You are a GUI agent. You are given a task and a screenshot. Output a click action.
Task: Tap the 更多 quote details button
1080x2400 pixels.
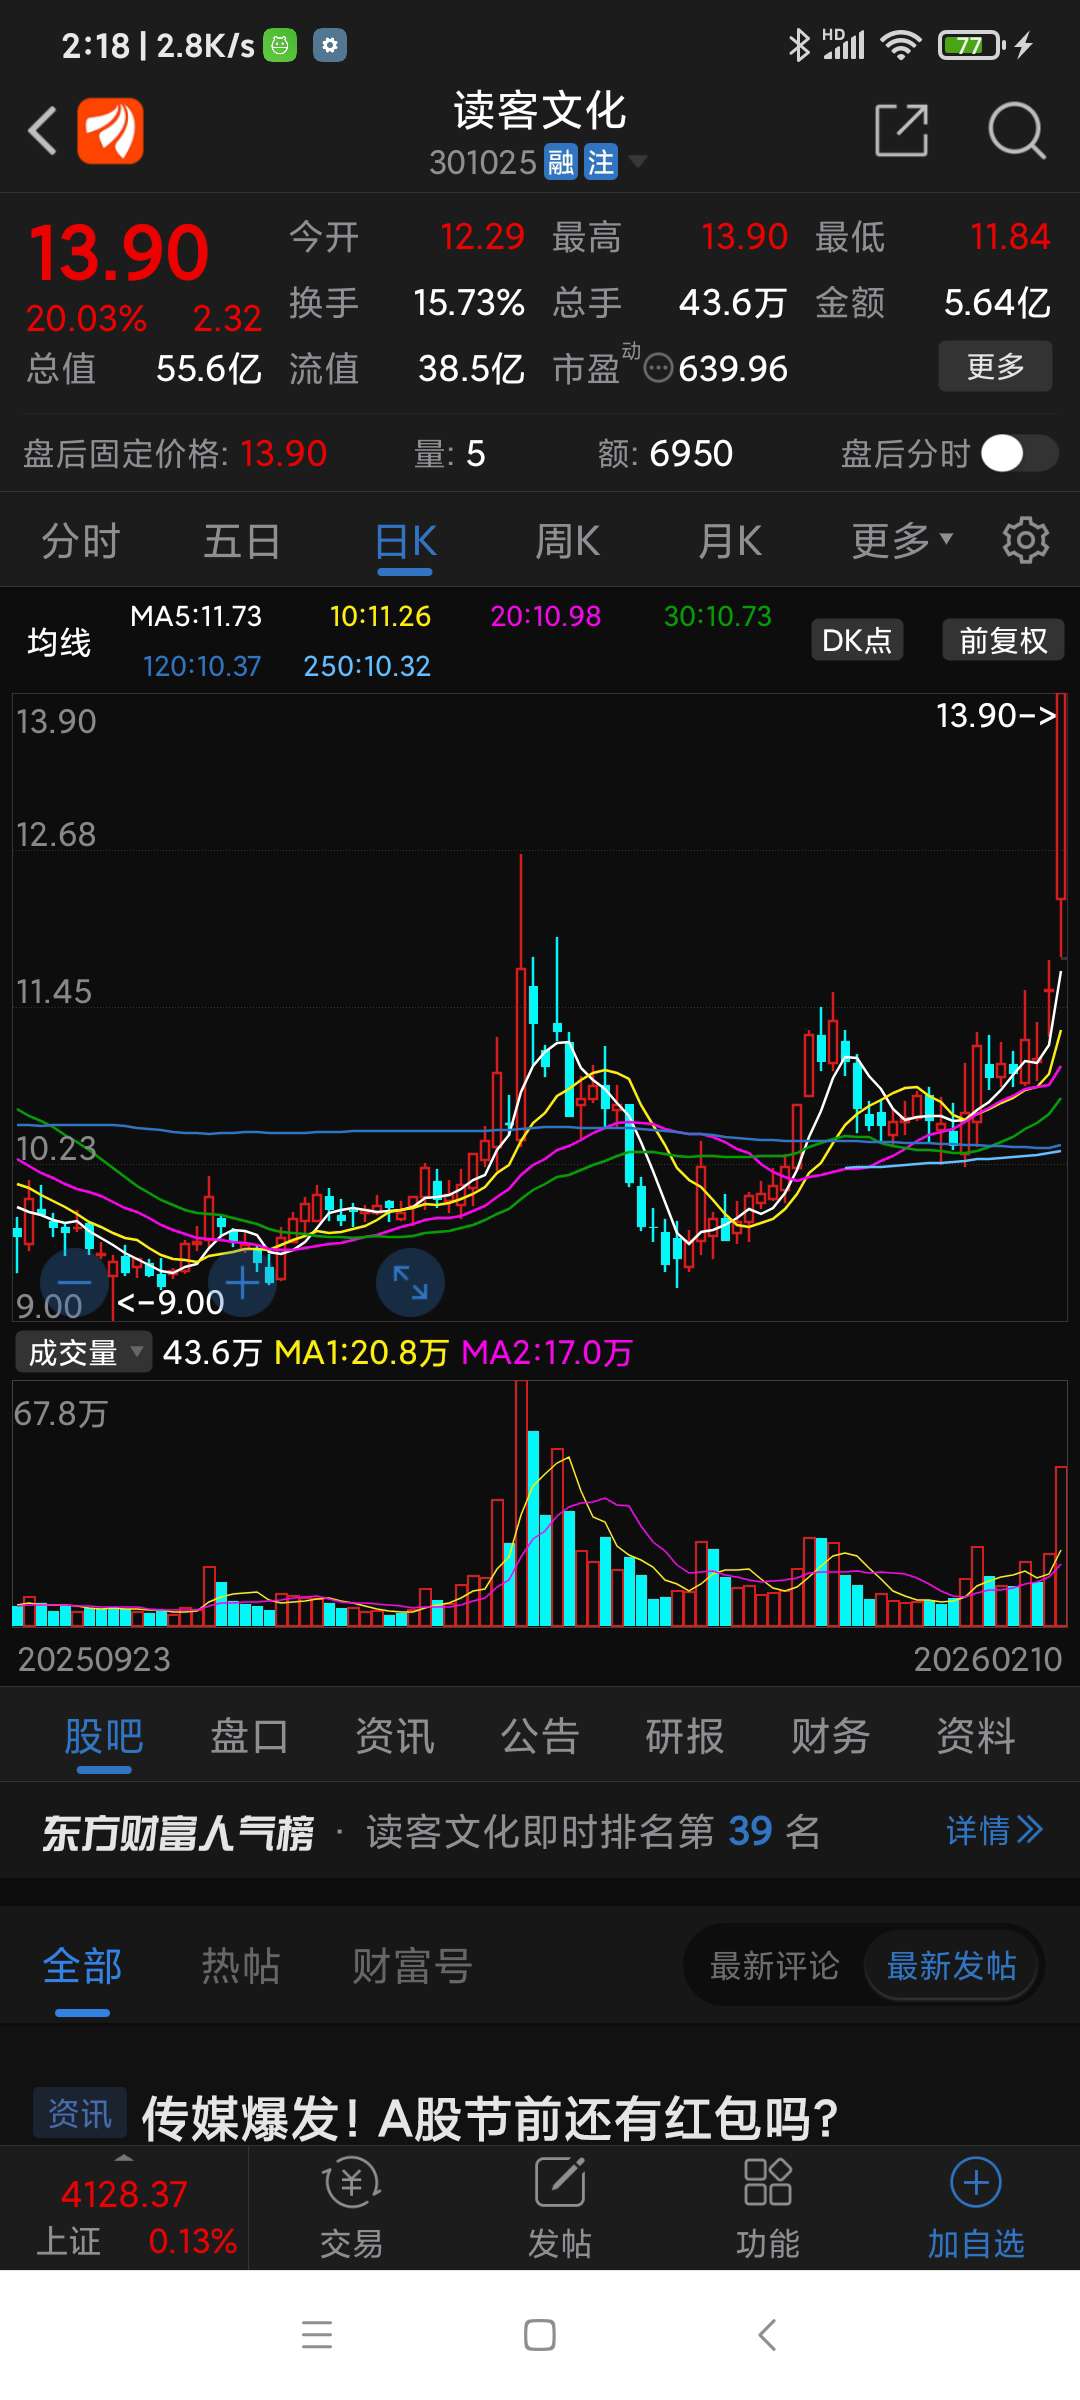click(995, 366)
